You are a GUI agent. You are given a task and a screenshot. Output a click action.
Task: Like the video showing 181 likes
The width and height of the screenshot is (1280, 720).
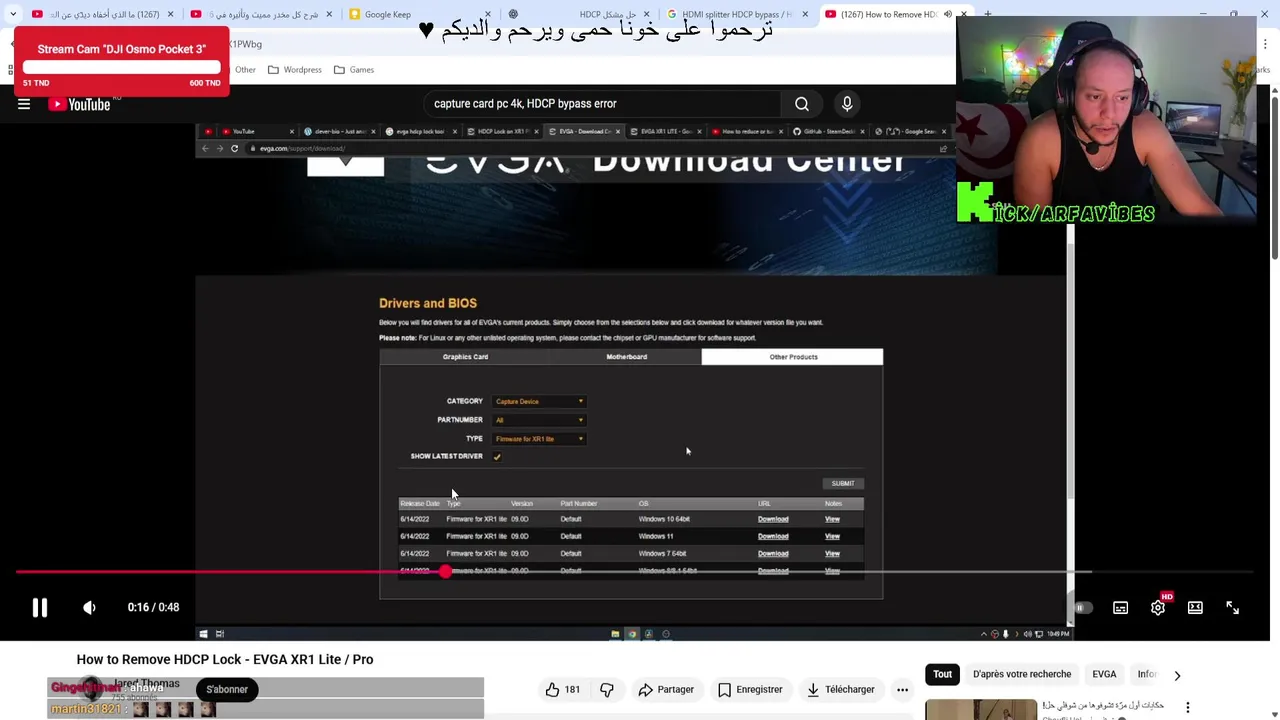point(563,689)
